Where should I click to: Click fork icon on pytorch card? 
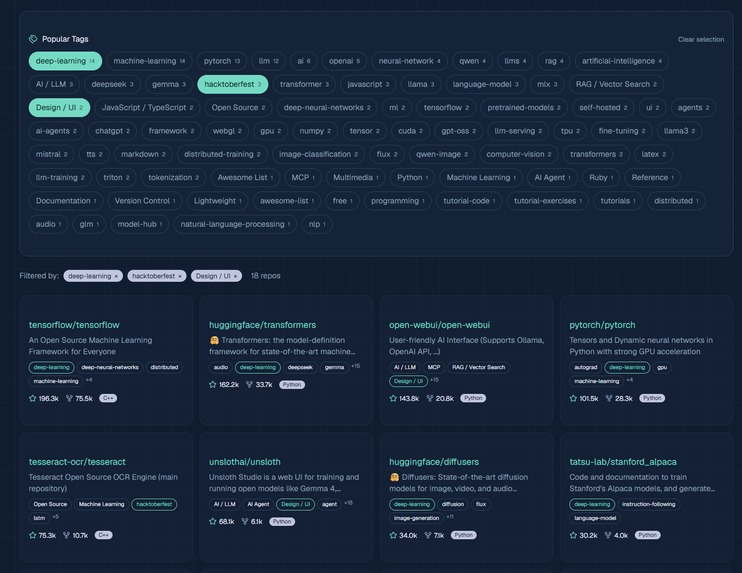(609, 398)
